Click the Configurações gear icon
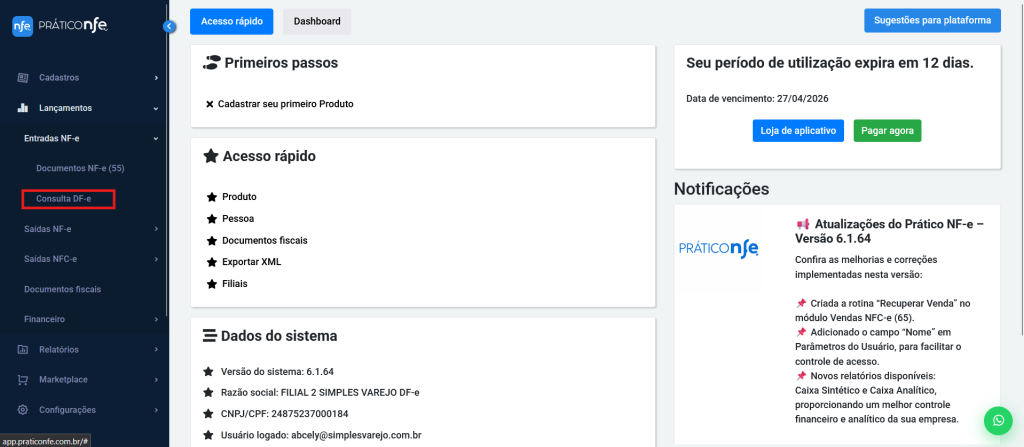This screenshot has width=1024, height=447. (22, 410)
